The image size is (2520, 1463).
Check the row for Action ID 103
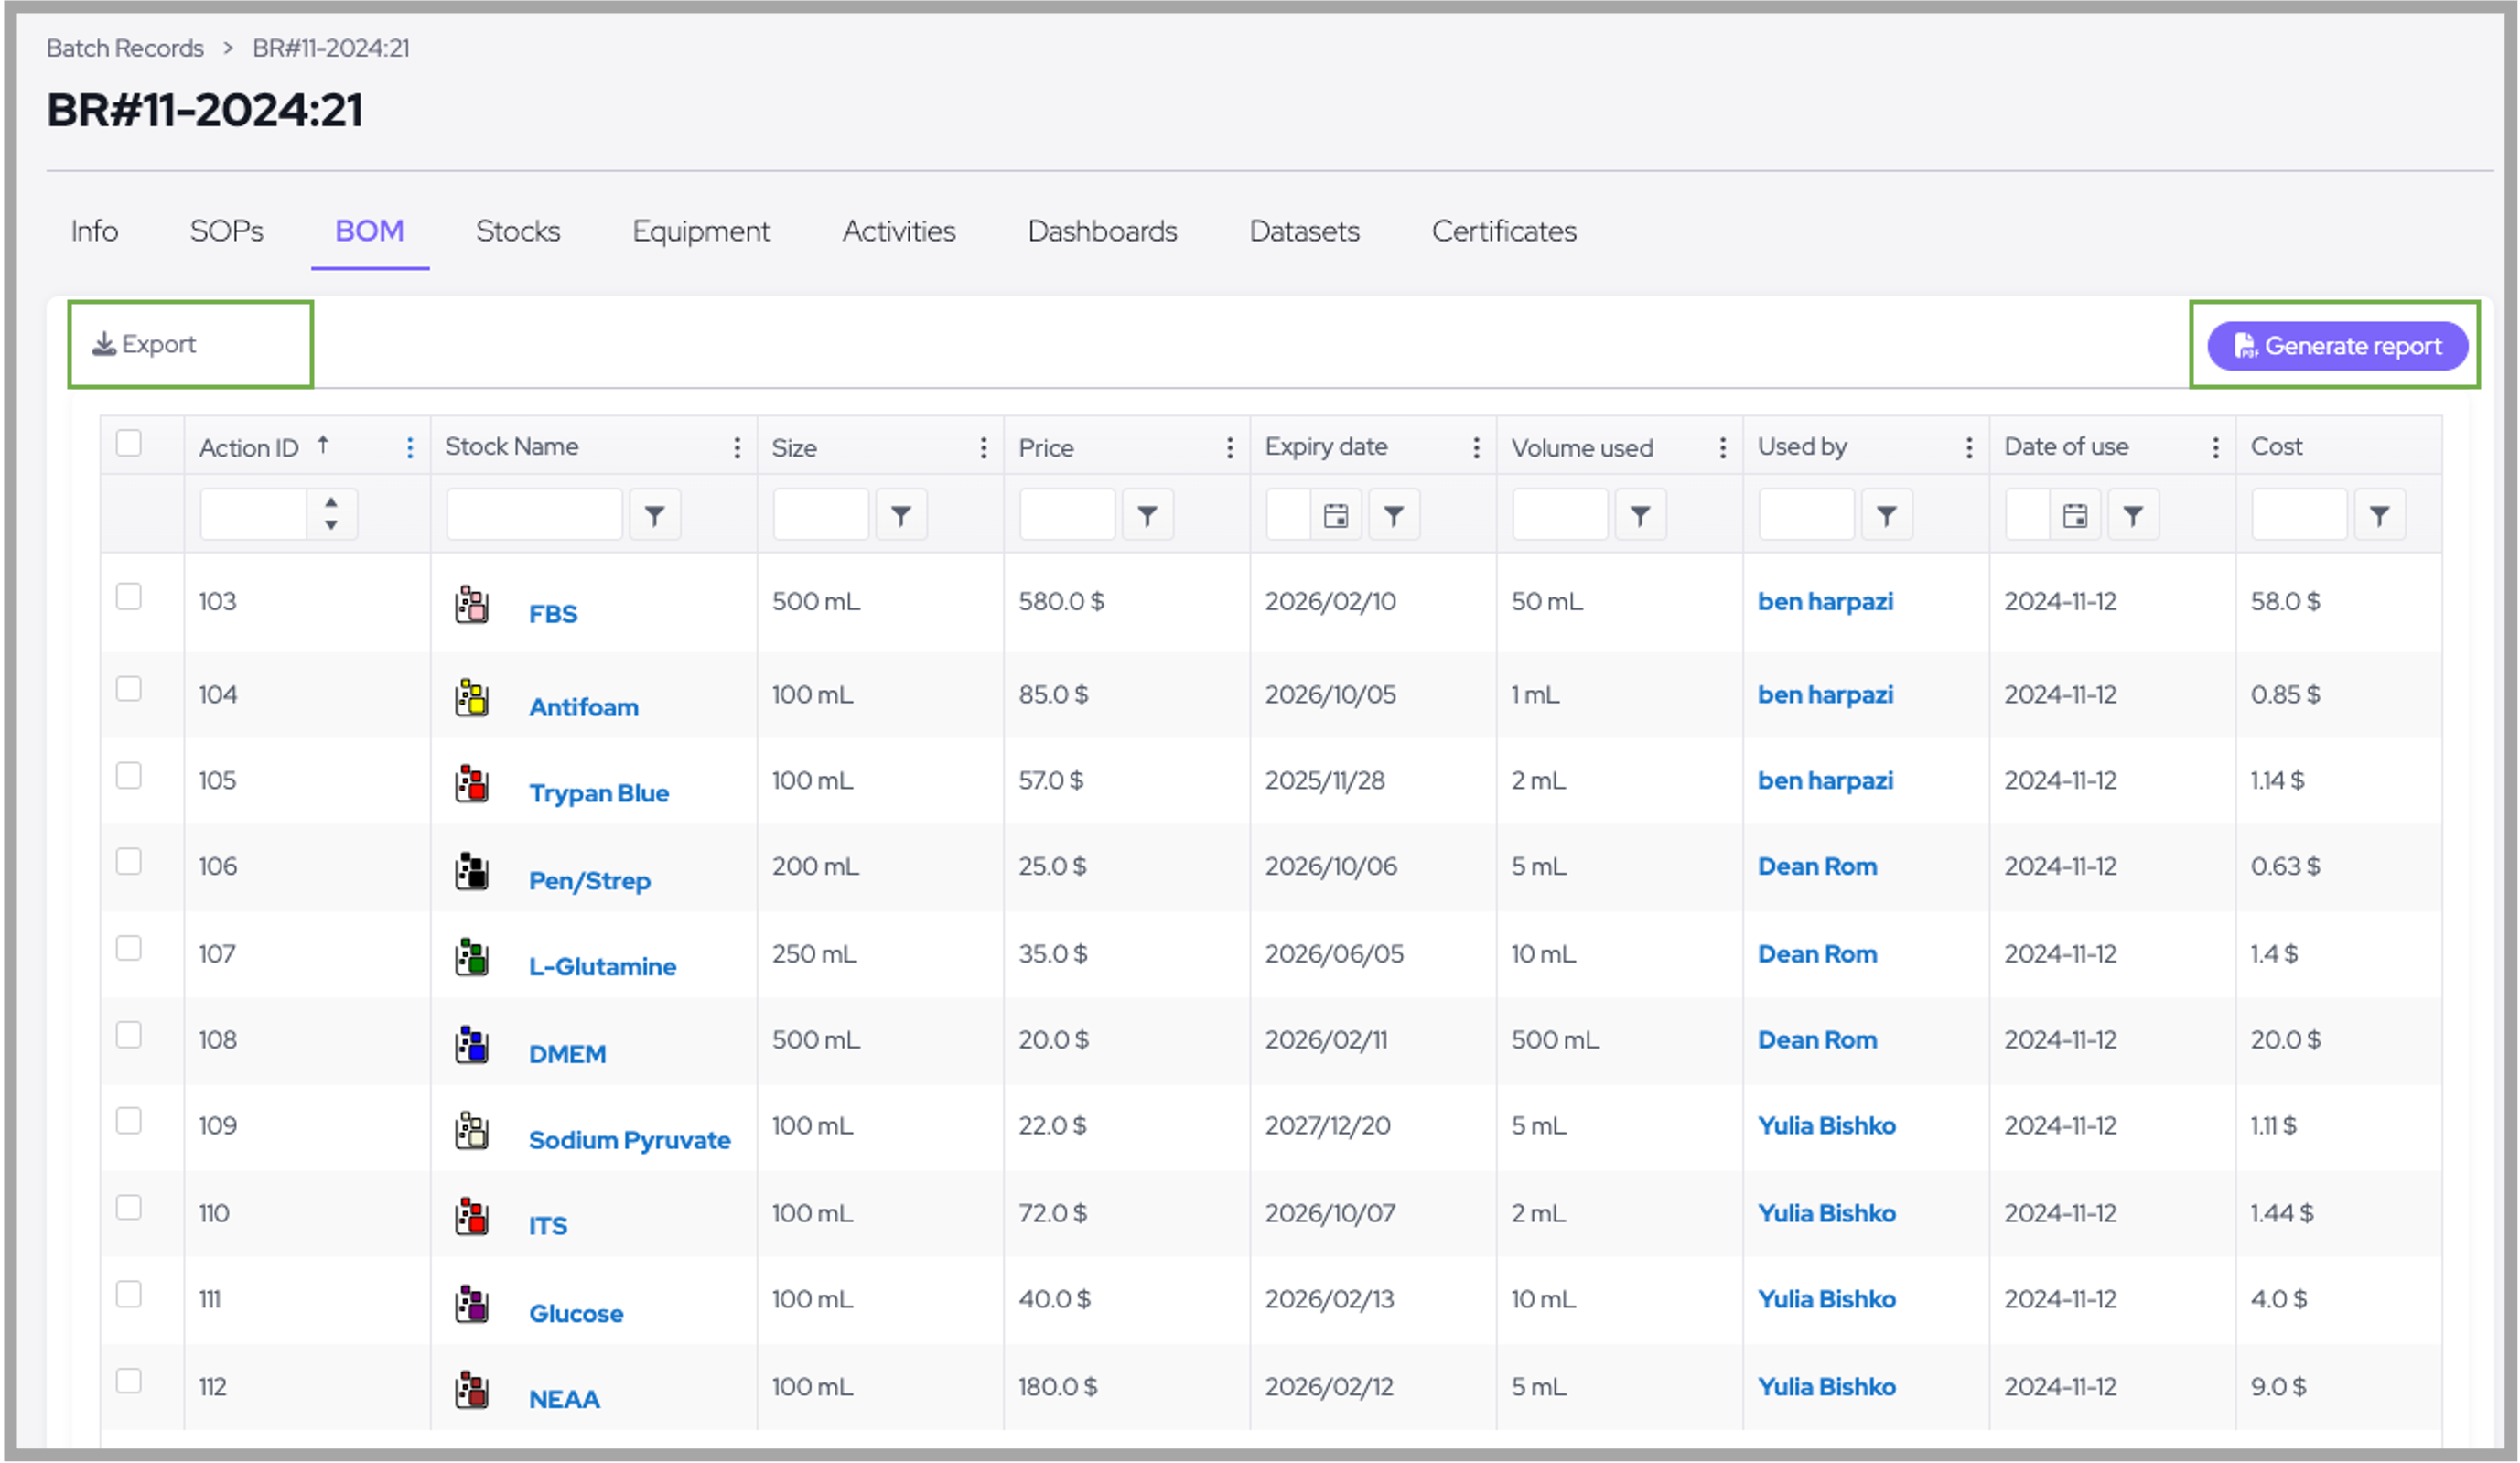coord(129,597)
